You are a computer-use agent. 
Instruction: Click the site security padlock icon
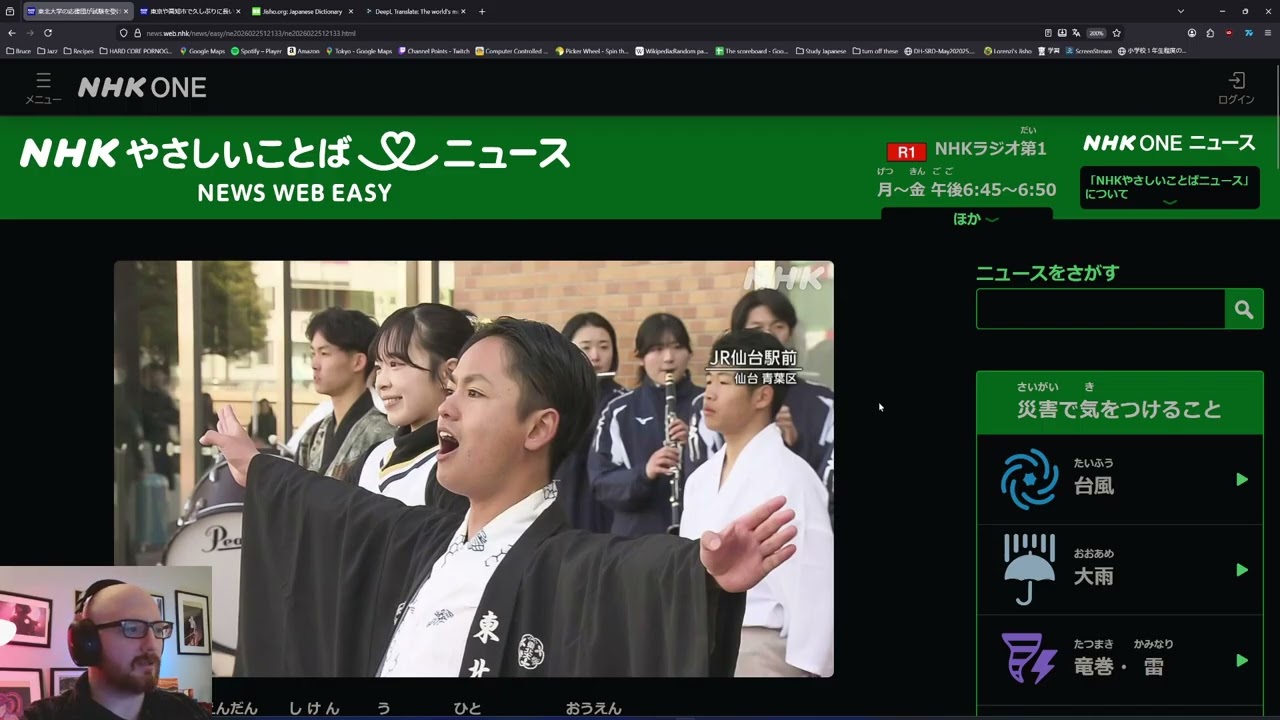(x=137, y=33)
